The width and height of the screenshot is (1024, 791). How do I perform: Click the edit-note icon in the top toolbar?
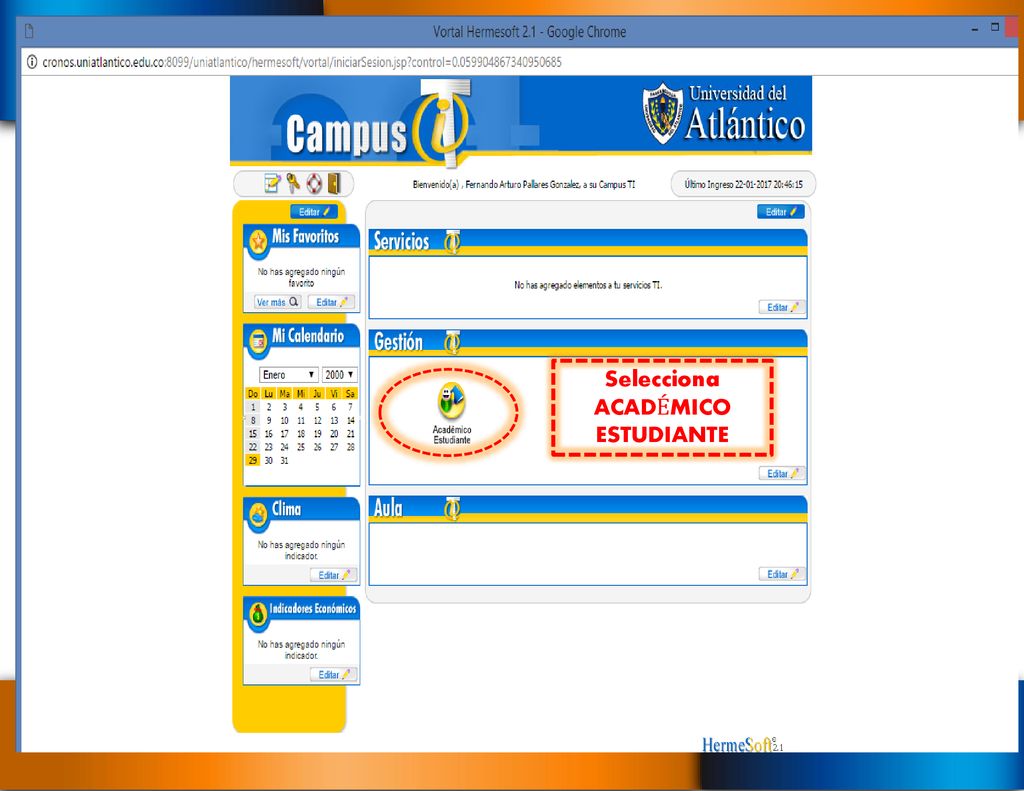coord(272,184)
